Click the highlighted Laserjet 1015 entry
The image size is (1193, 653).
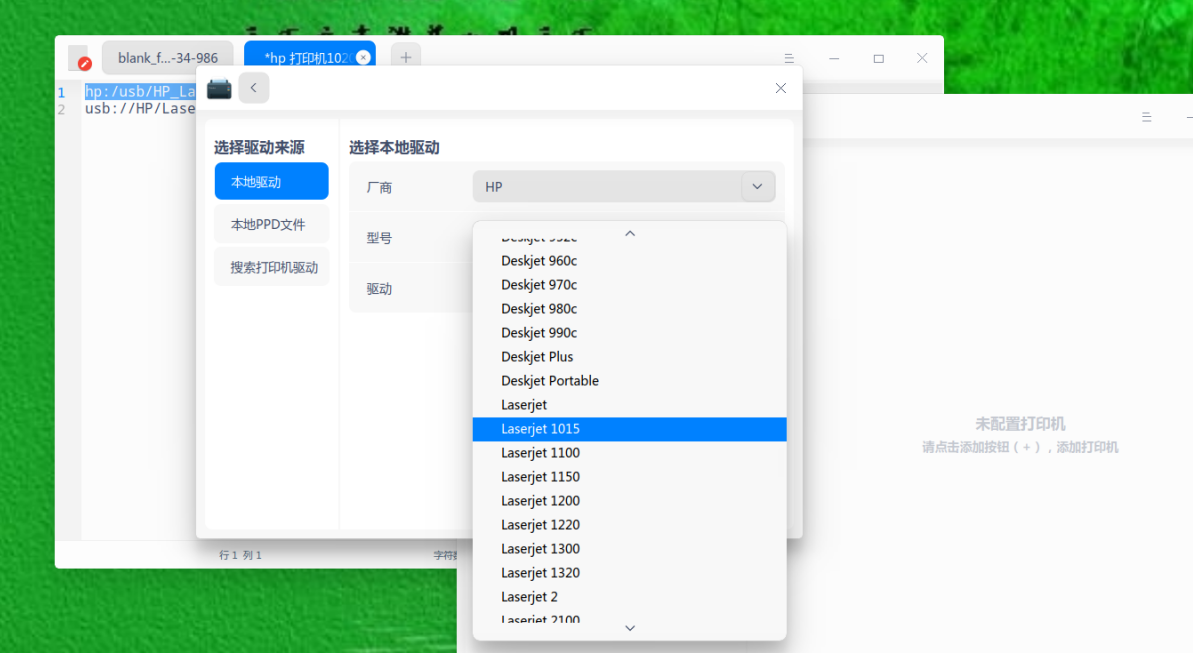pos(540,428)
